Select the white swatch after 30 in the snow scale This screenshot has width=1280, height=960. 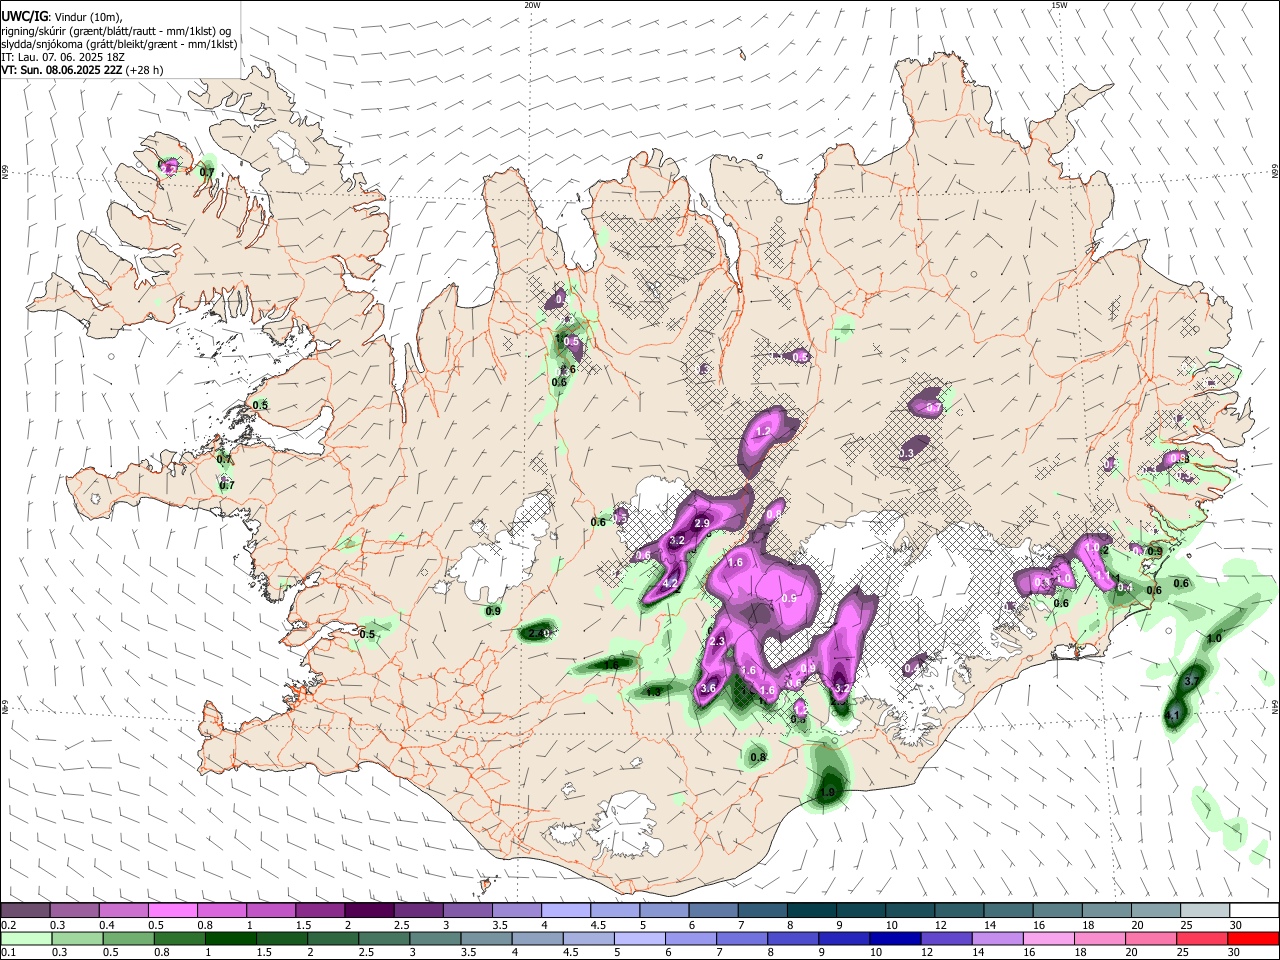tap(1254, 910)
